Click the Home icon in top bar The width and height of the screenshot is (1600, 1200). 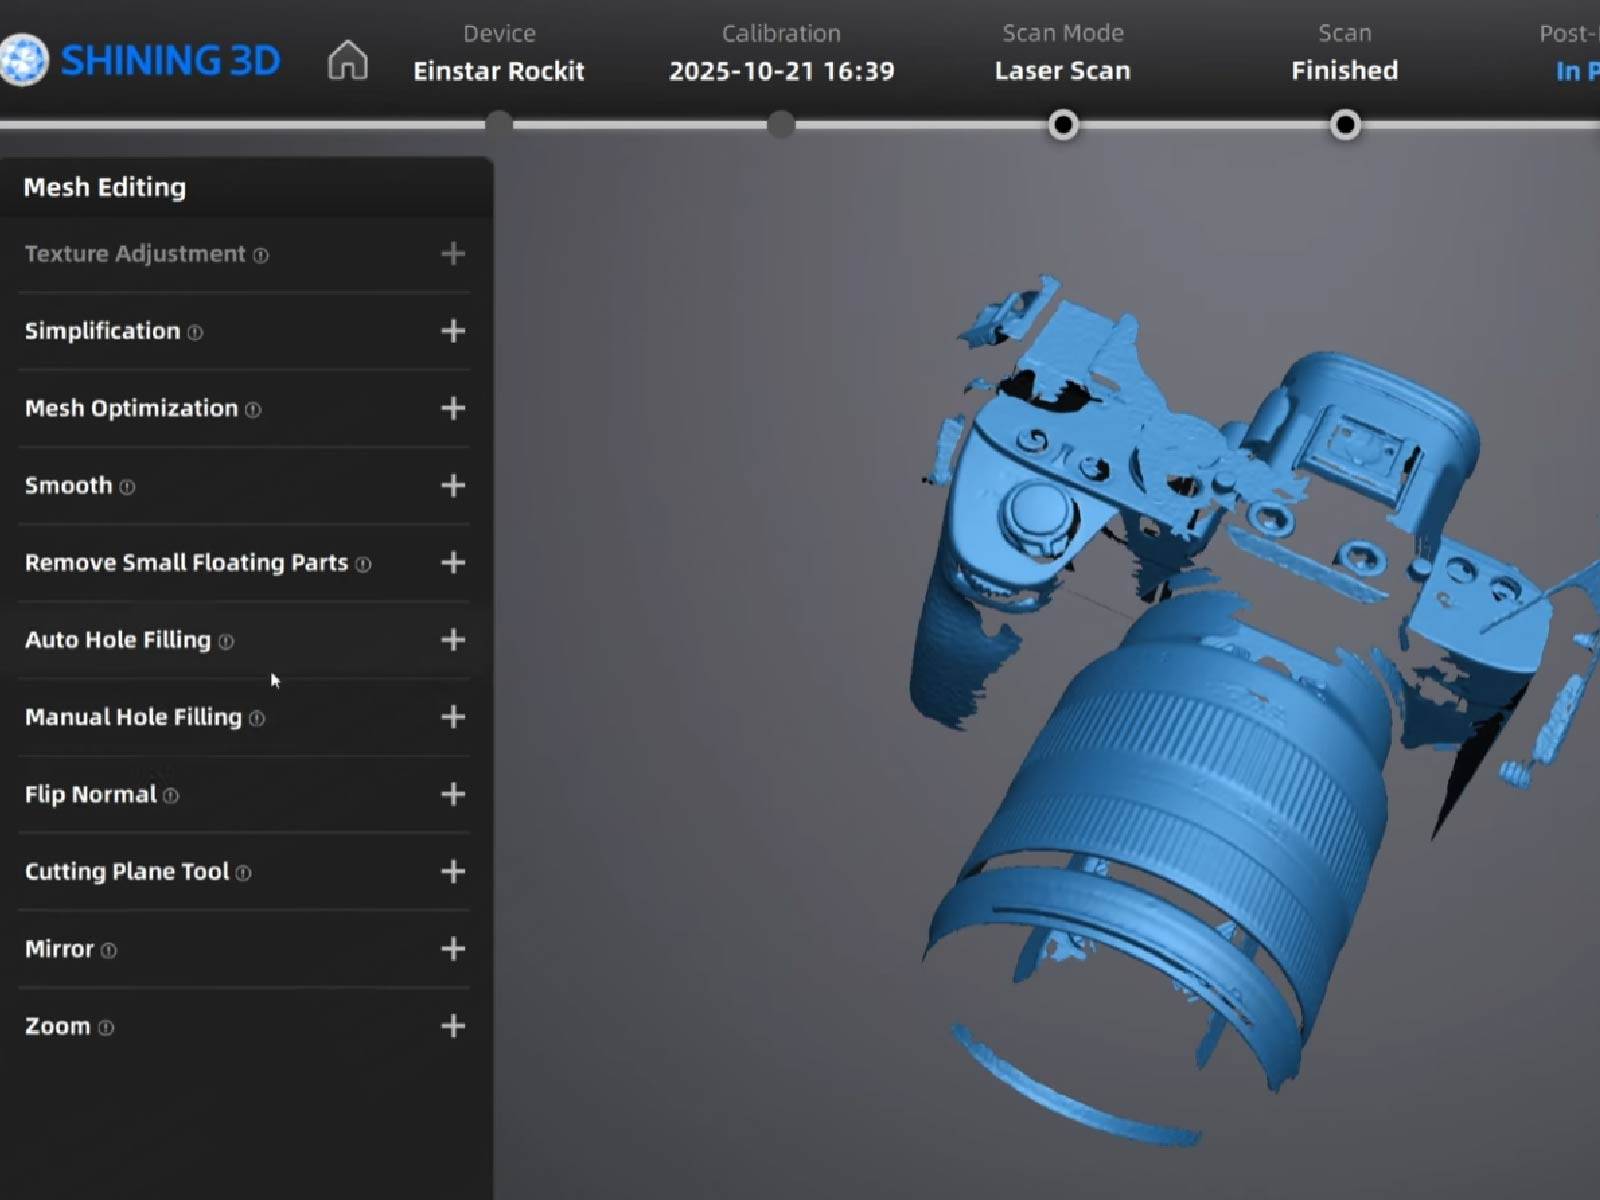347,60
